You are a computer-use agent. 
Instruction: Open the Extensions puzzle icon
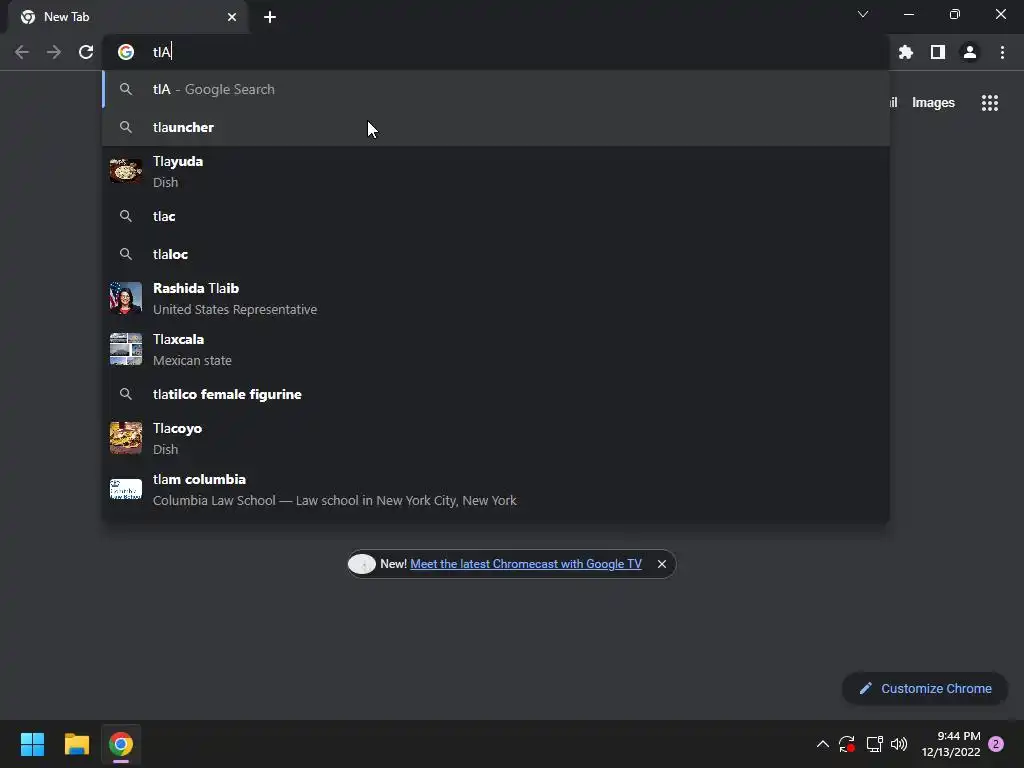(x=906, y=52)
